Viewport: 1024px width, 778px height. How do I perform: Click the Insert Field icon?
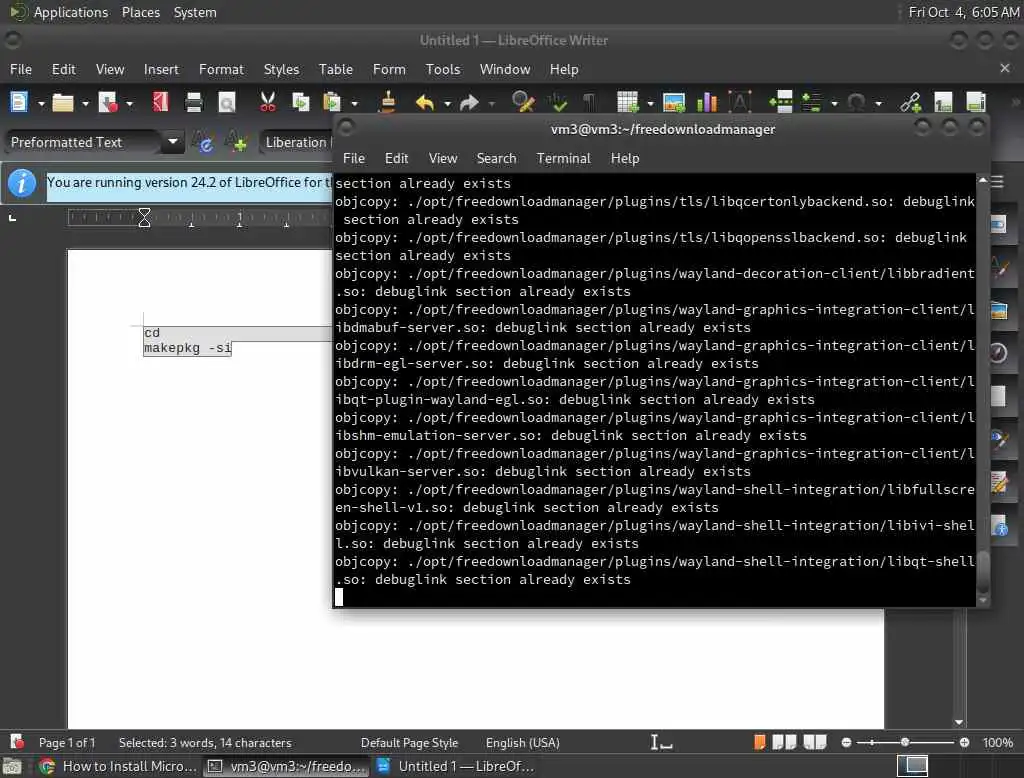(x=812, y=102)
